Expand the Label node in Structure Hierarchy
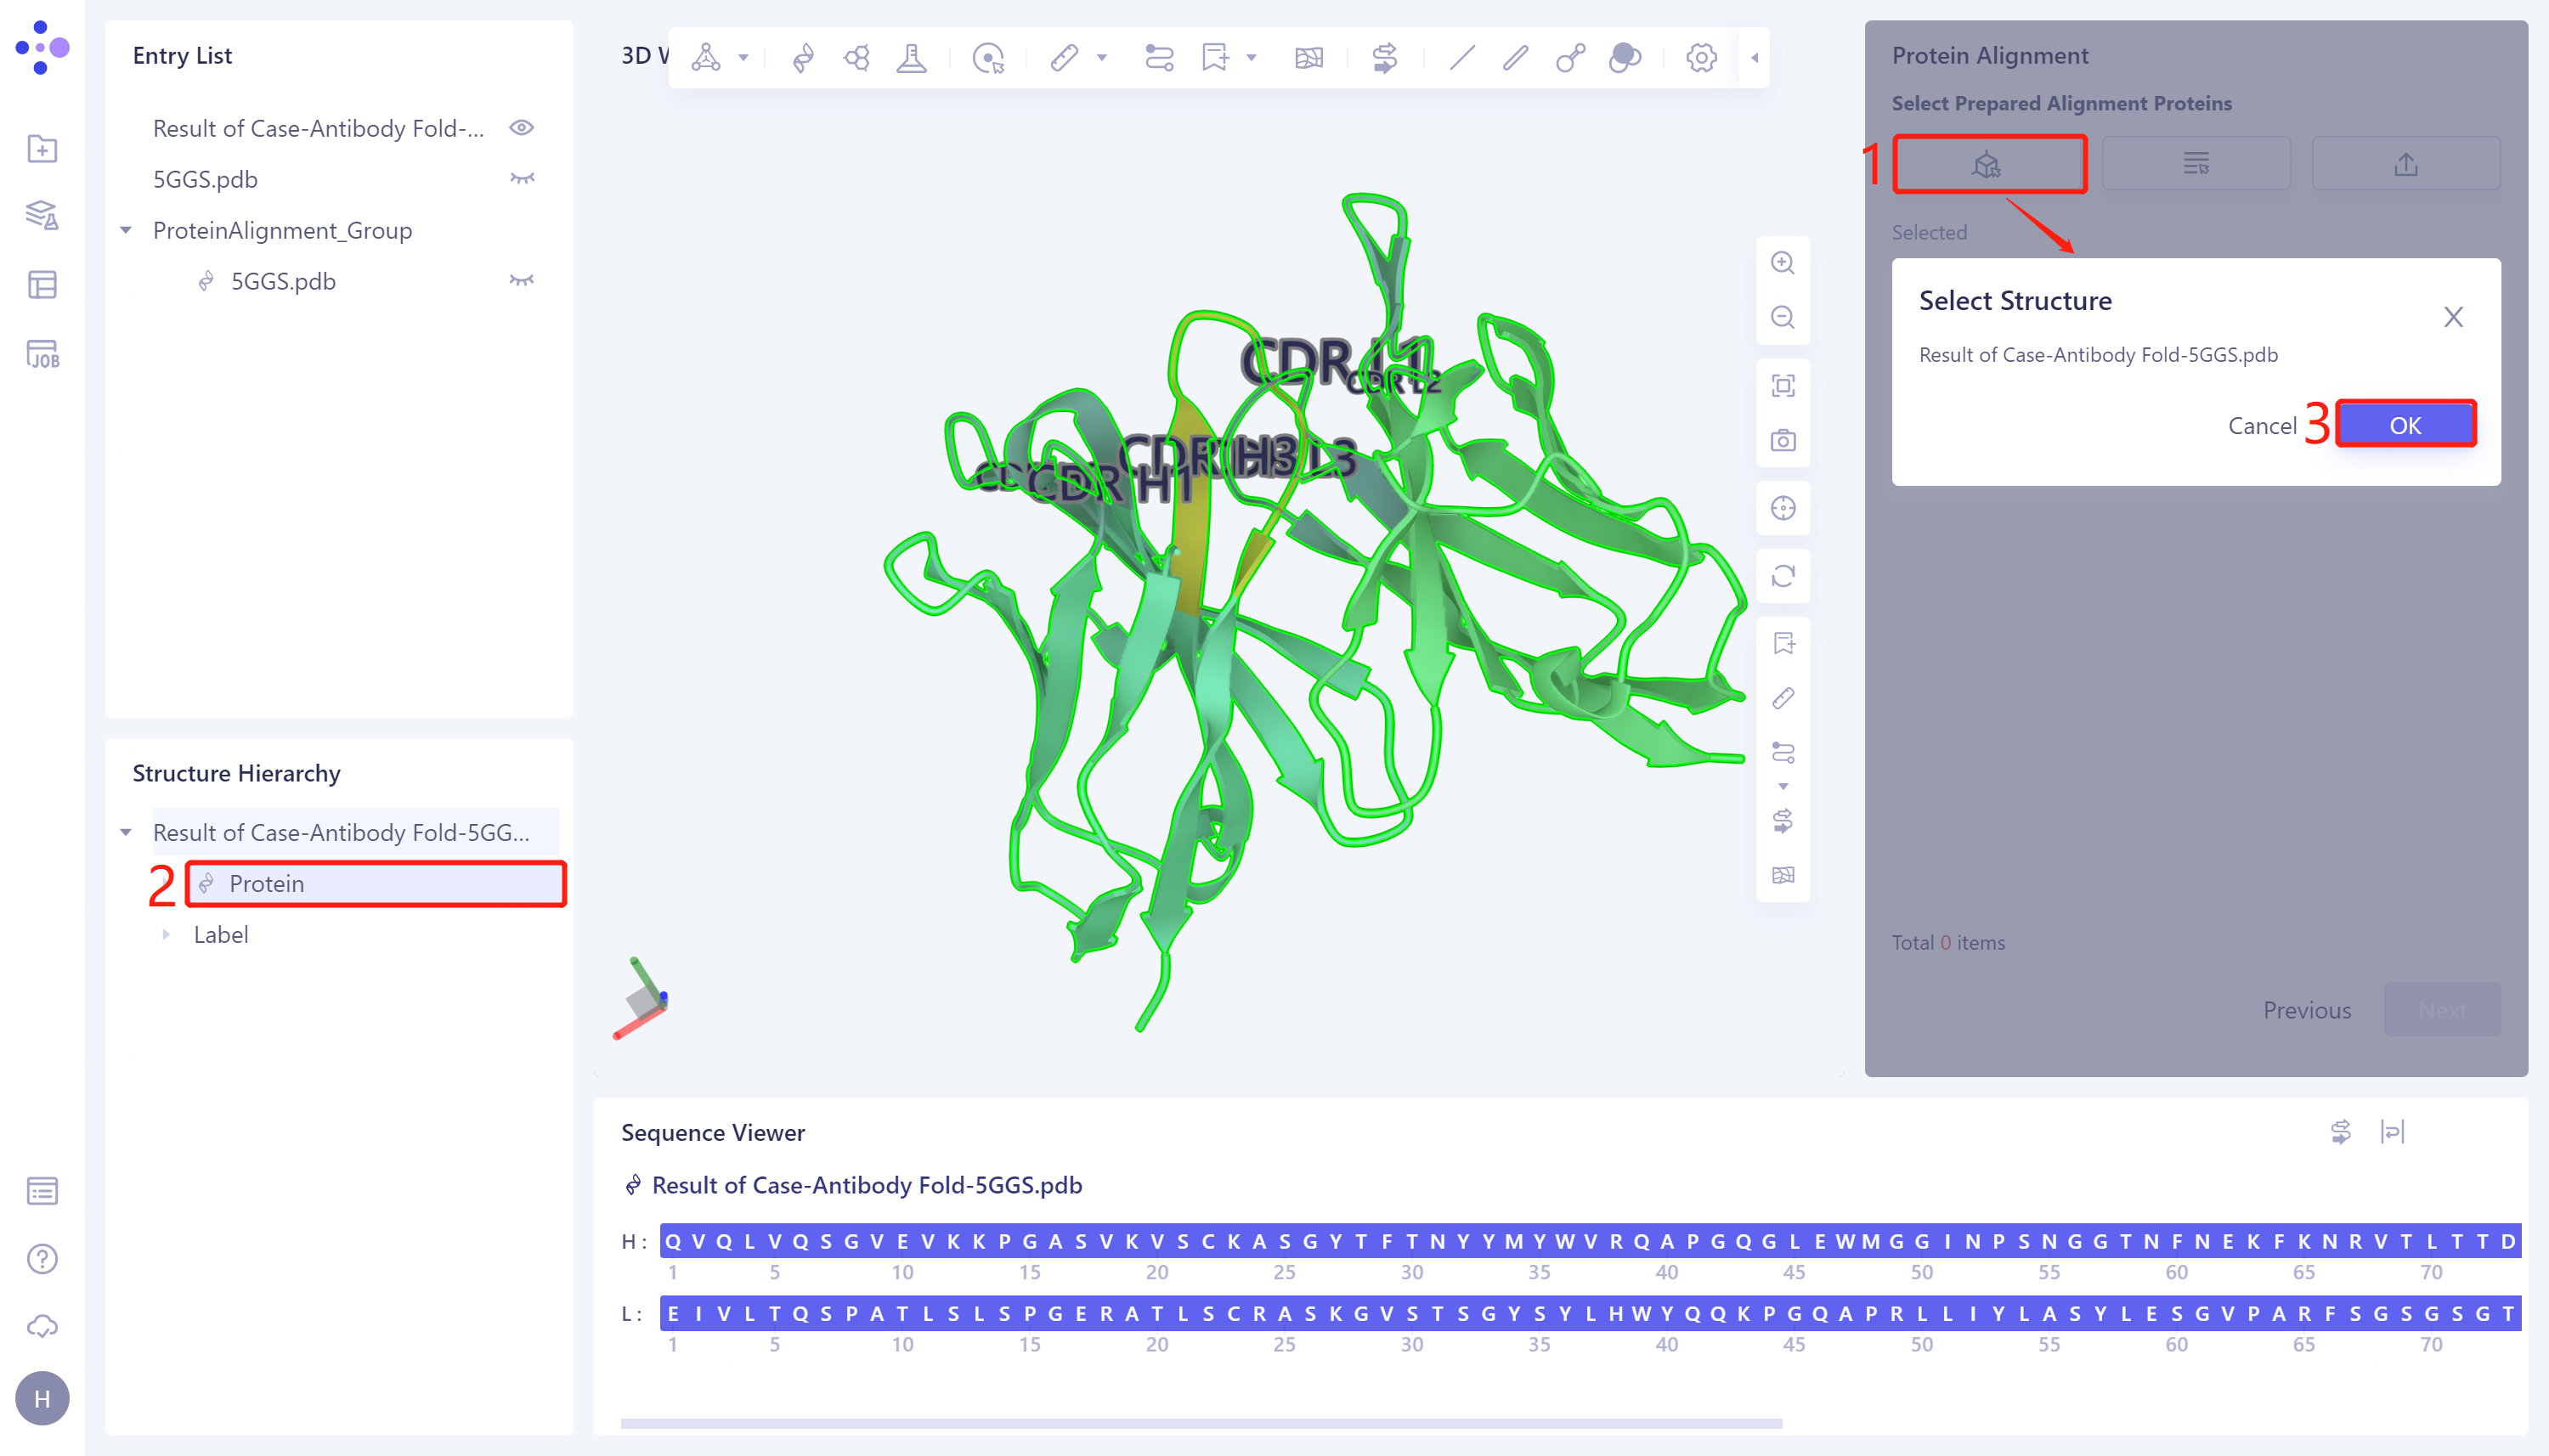 (x=165, y=934)
